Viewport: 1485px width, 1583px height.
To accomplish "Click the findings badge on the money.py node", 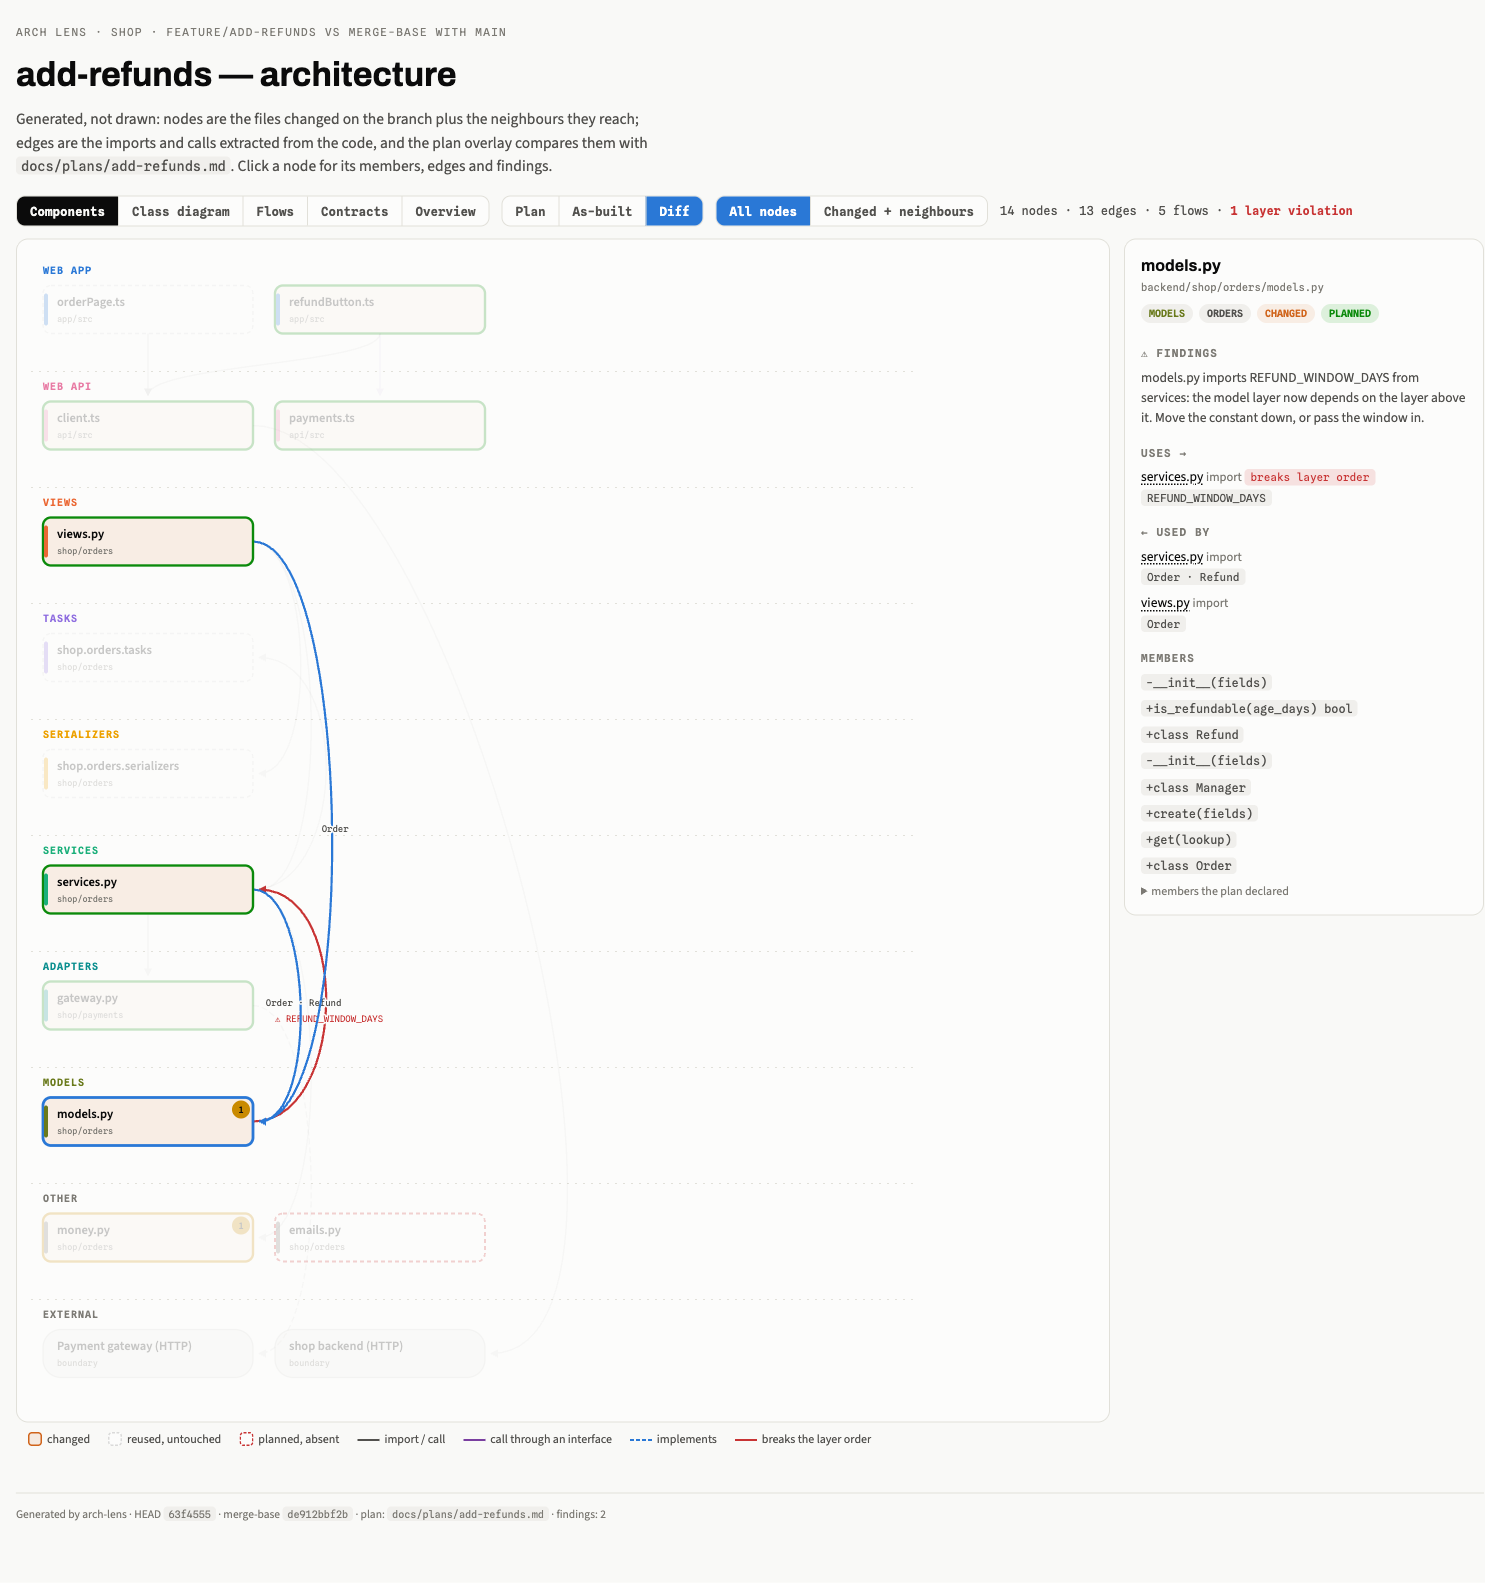I will [x=241, y=1225].
